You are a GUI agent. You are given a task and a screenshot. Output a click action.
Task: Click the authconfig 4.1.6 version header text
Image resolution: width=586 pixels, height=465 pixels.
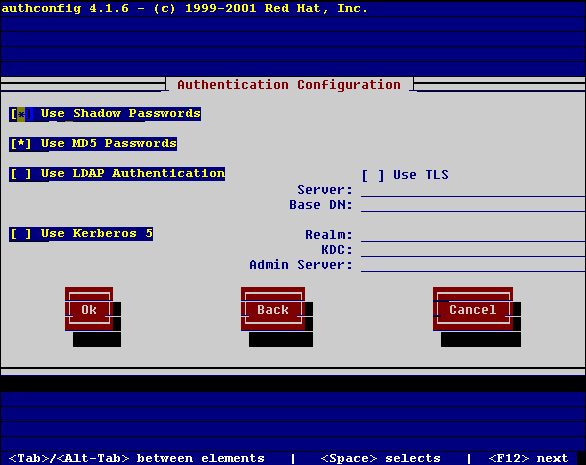(x=185, y=8)
